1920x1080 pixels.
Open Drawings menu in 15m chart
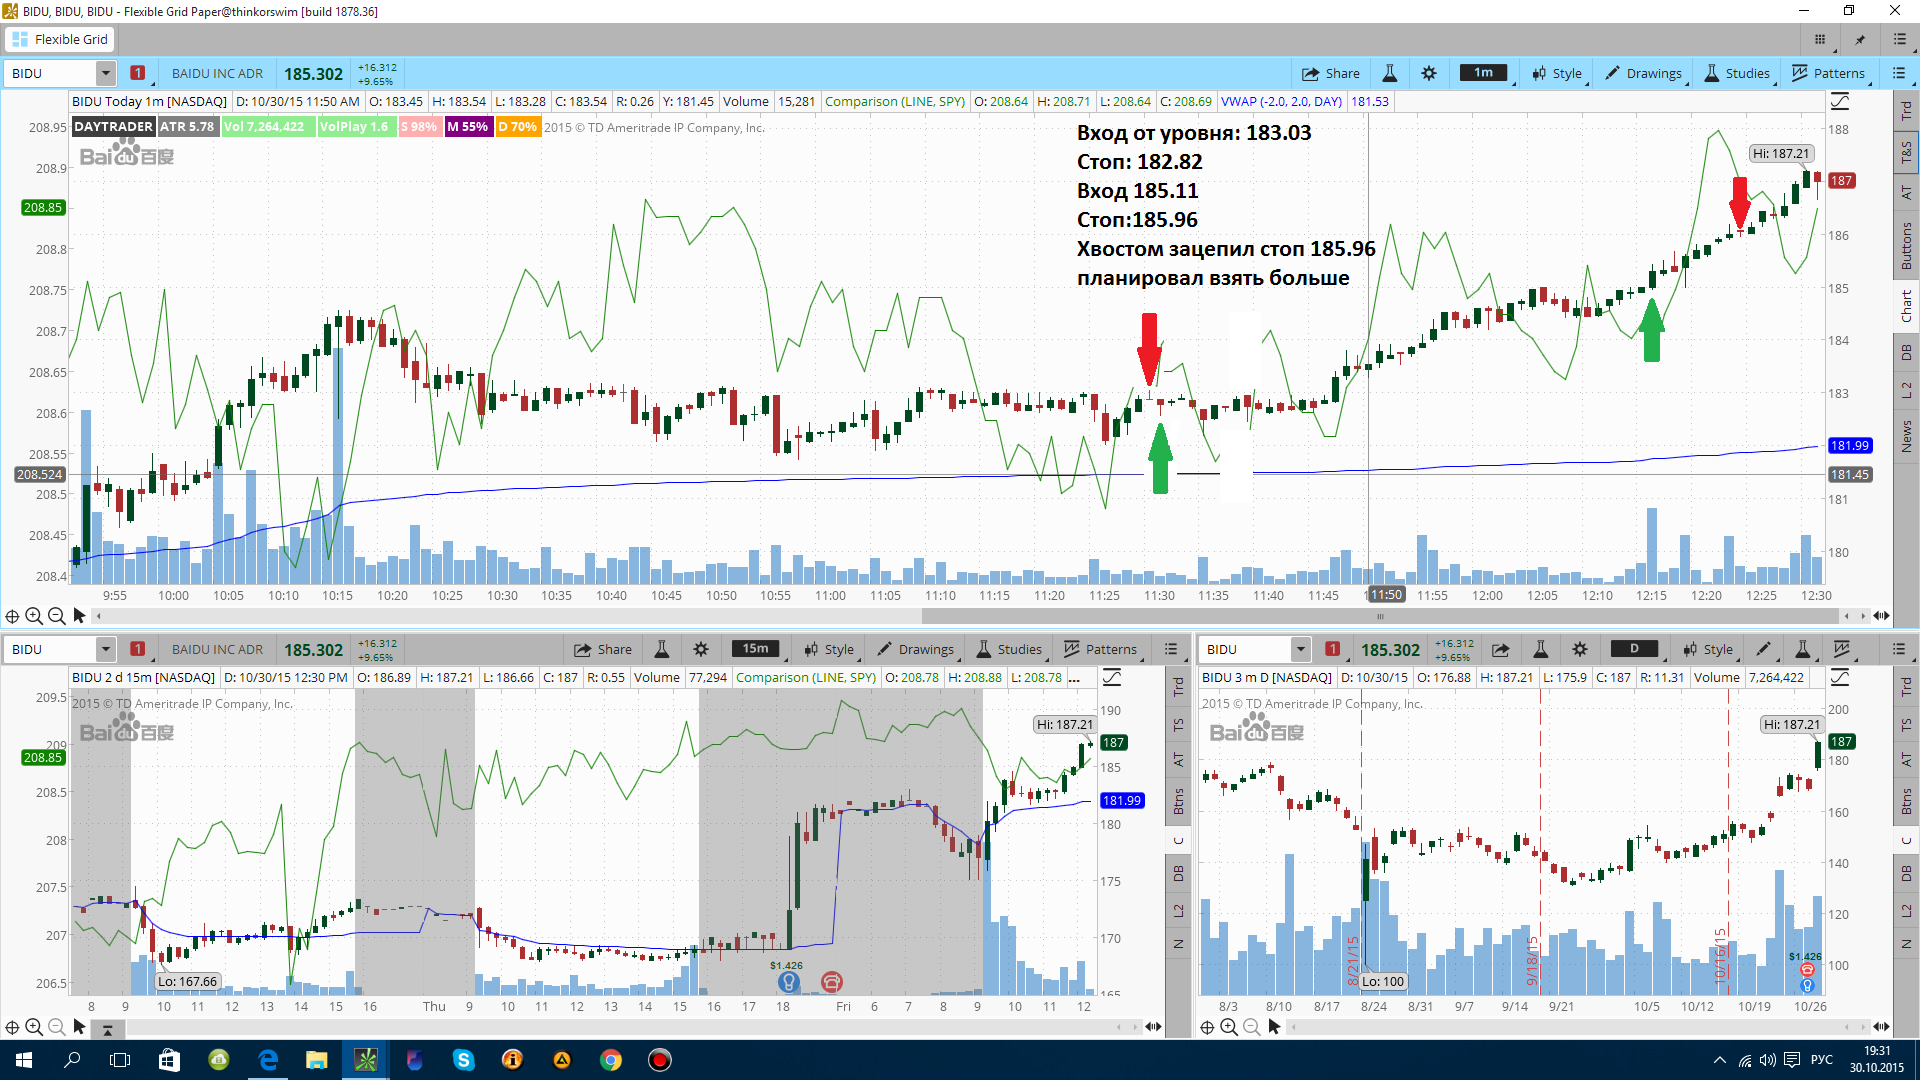915,649
